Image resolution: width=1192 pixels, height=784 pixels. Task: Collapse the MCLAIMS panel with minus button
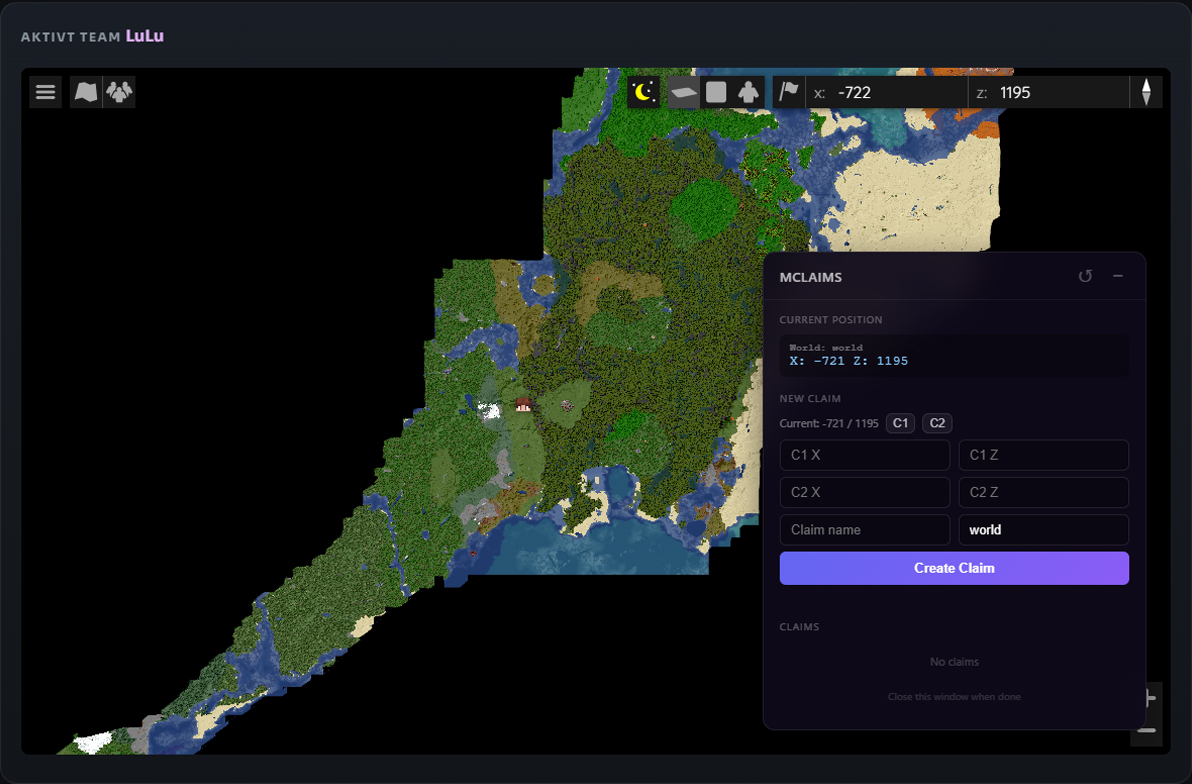coord(1118,276)
